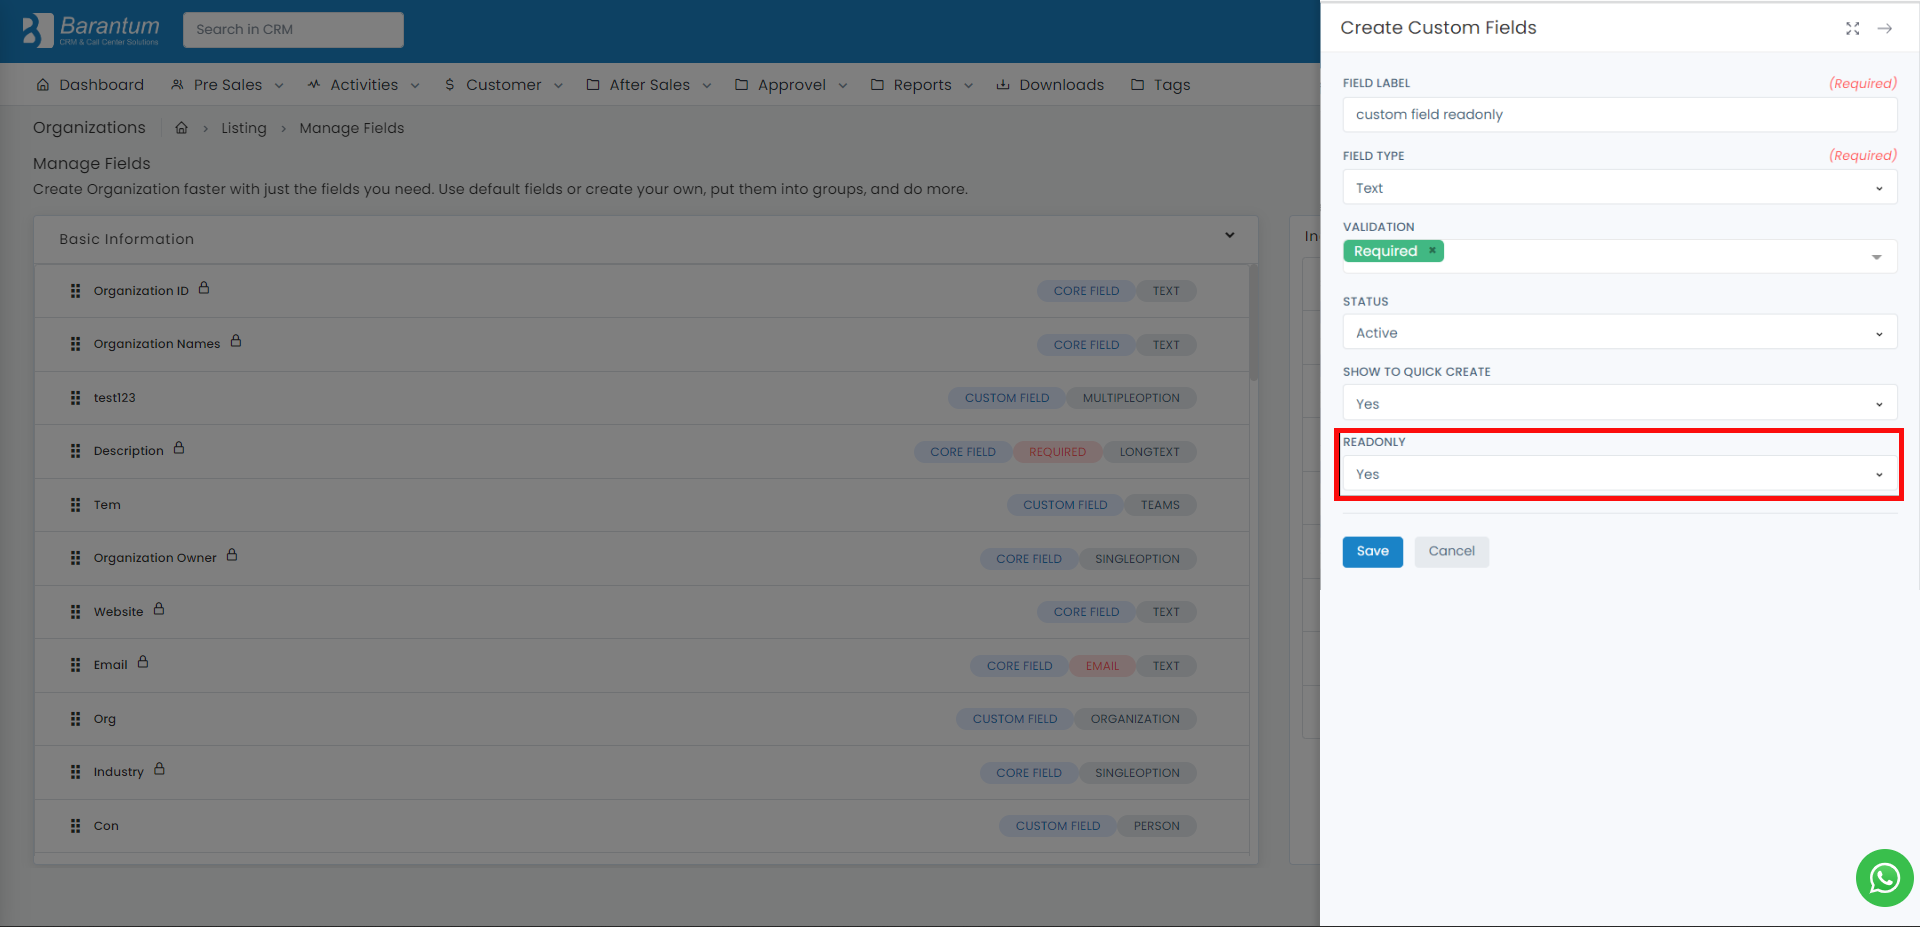This screenshot has height=927, width=1920.
Task: Click the WhatsApp chat icon
Action: tap(1884, 878)
